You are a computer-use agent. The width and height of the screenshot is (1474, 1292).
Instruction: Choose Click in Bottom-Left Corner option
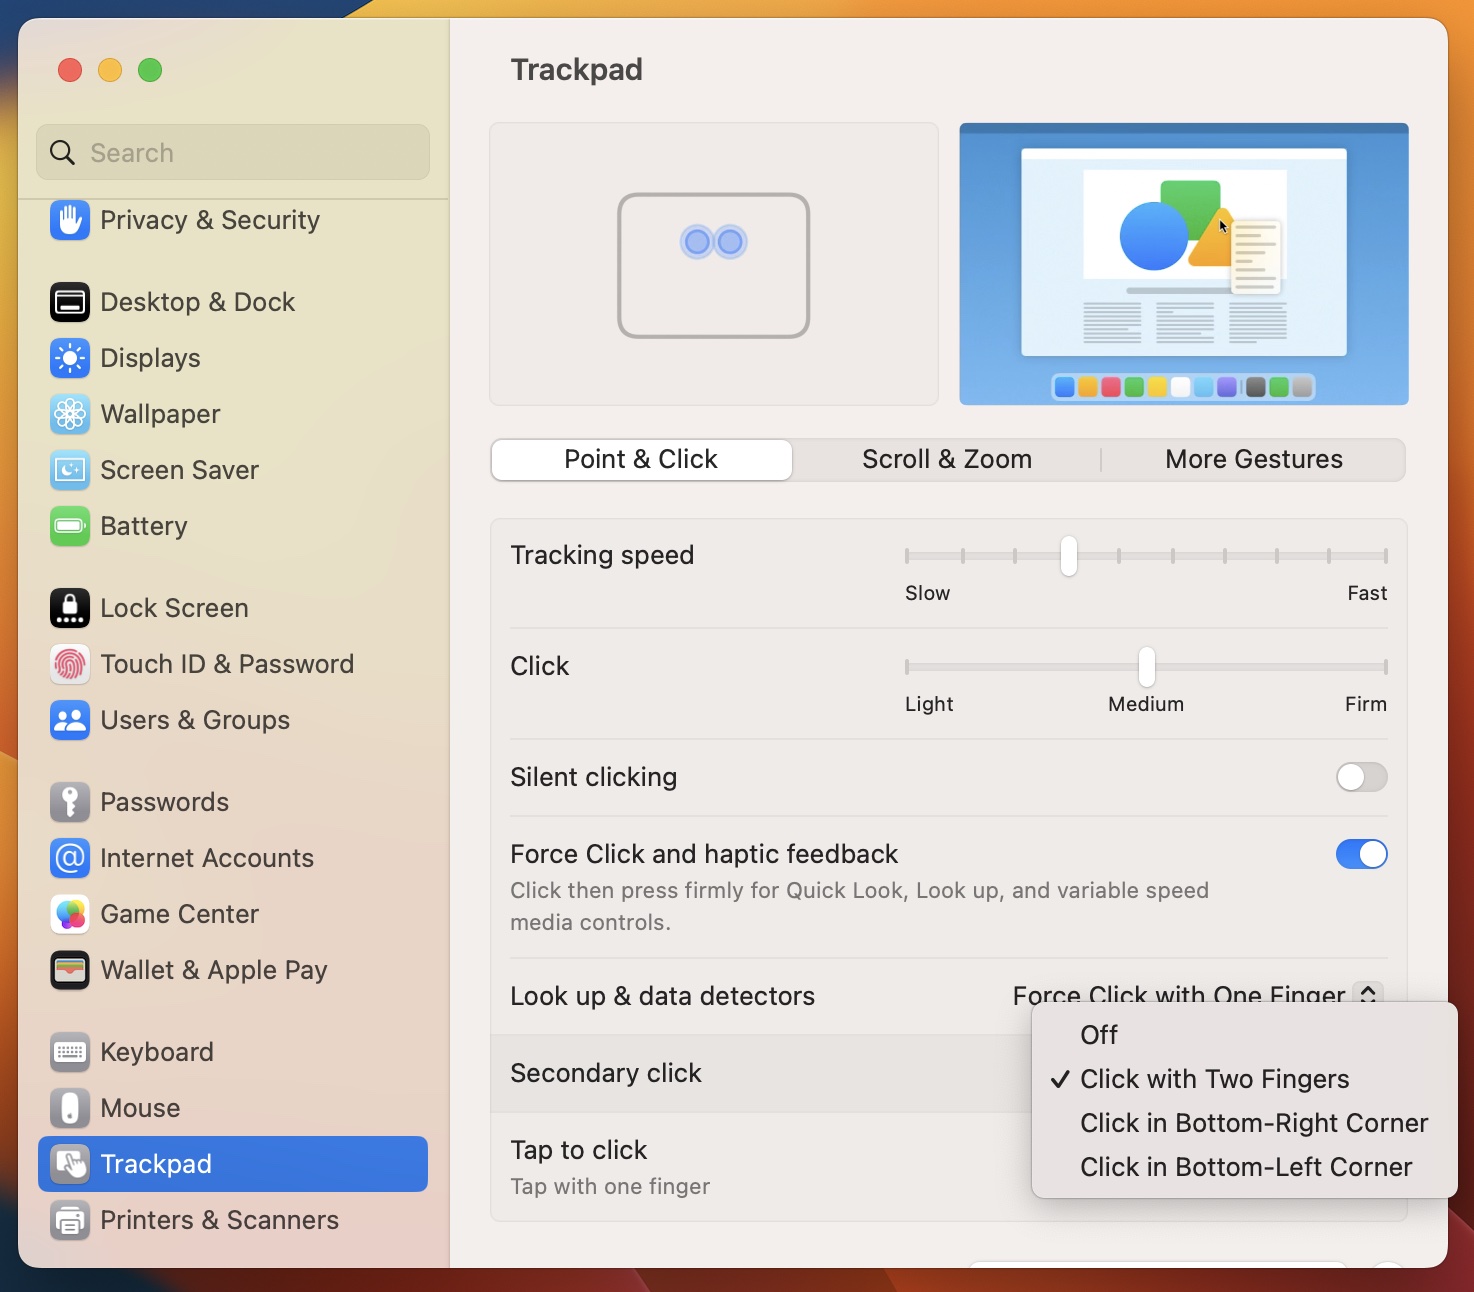1245,1167
